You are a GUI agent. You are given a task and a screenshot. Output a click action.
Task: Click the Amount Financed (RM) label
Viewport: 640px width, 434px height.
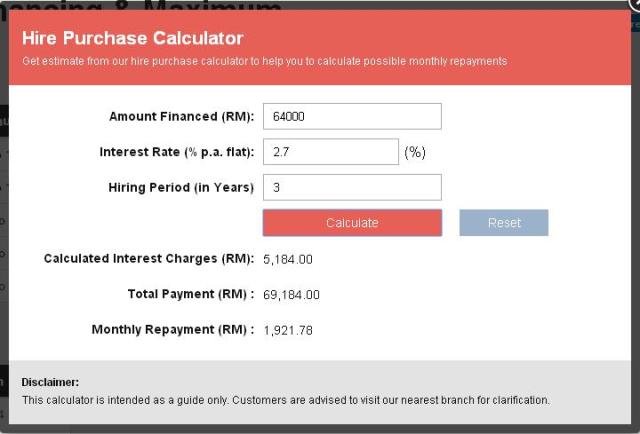pos(181,117)
